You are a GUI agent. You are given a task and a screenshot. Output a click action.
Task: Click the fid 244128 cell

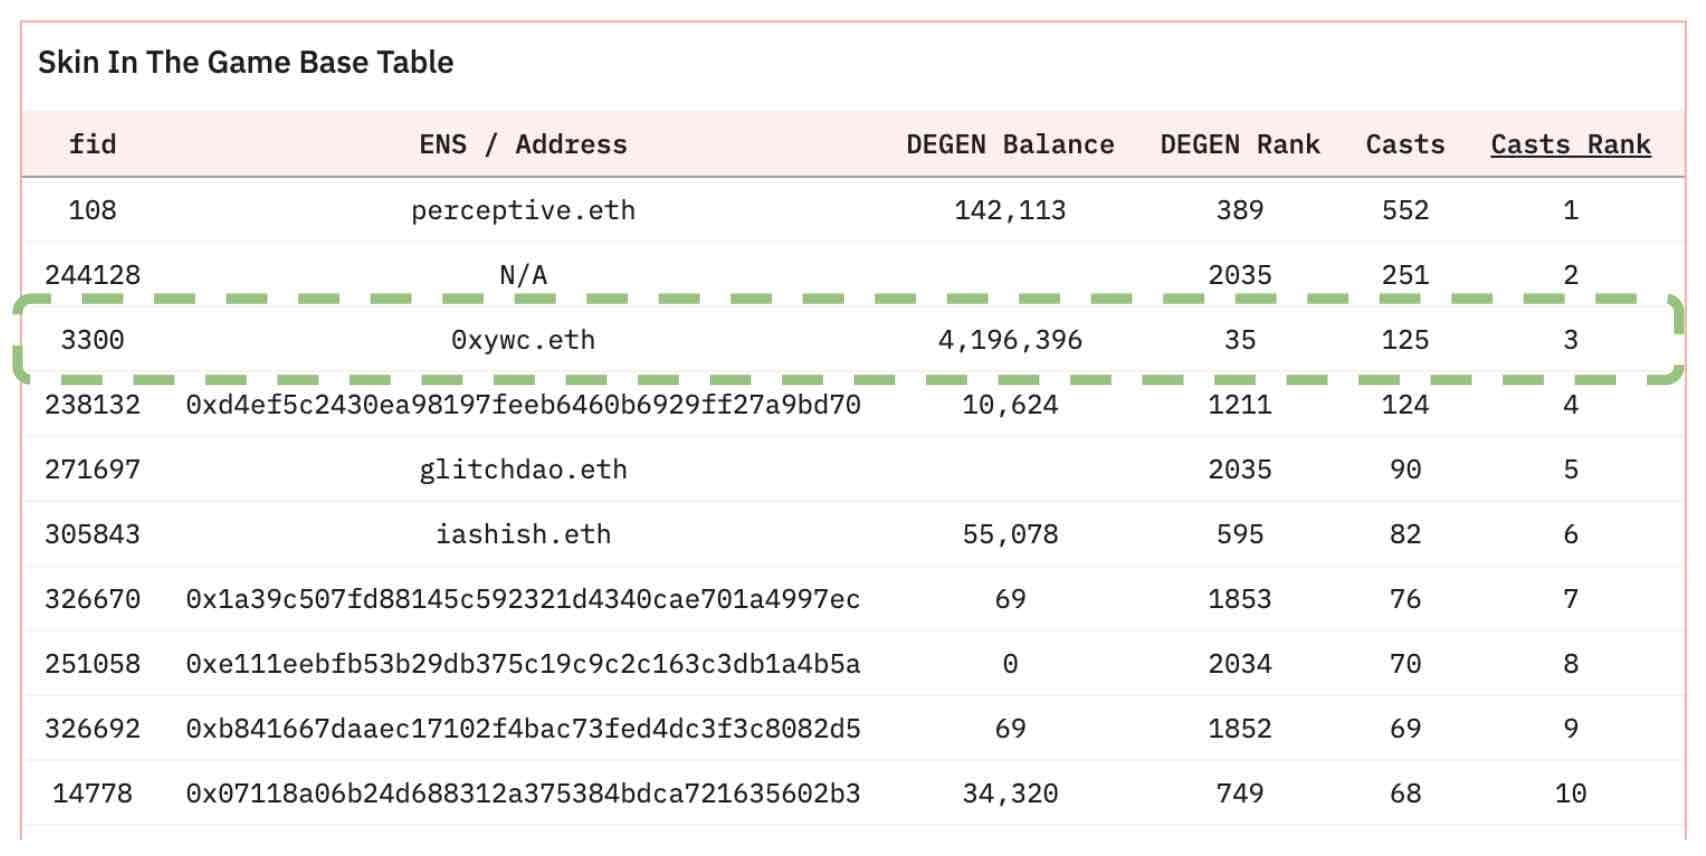(92, 275)
